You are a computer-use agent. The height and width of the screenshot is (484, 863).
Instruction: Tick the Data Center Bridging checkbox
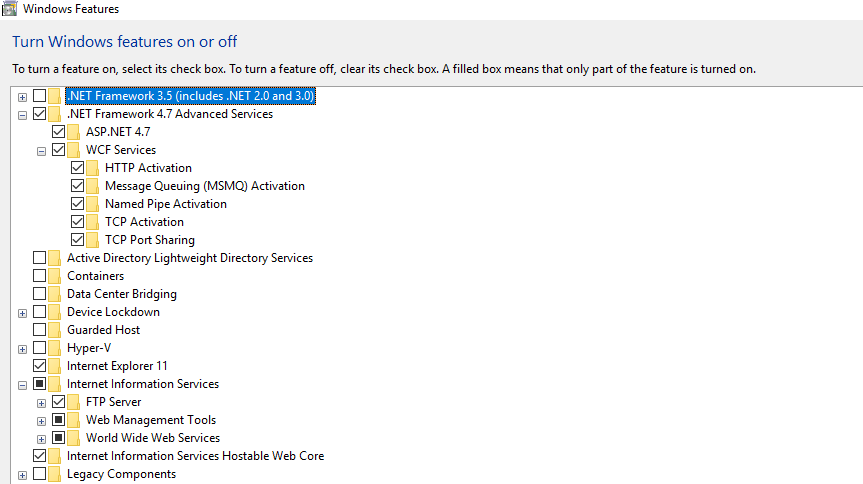(x=39, y=294)
